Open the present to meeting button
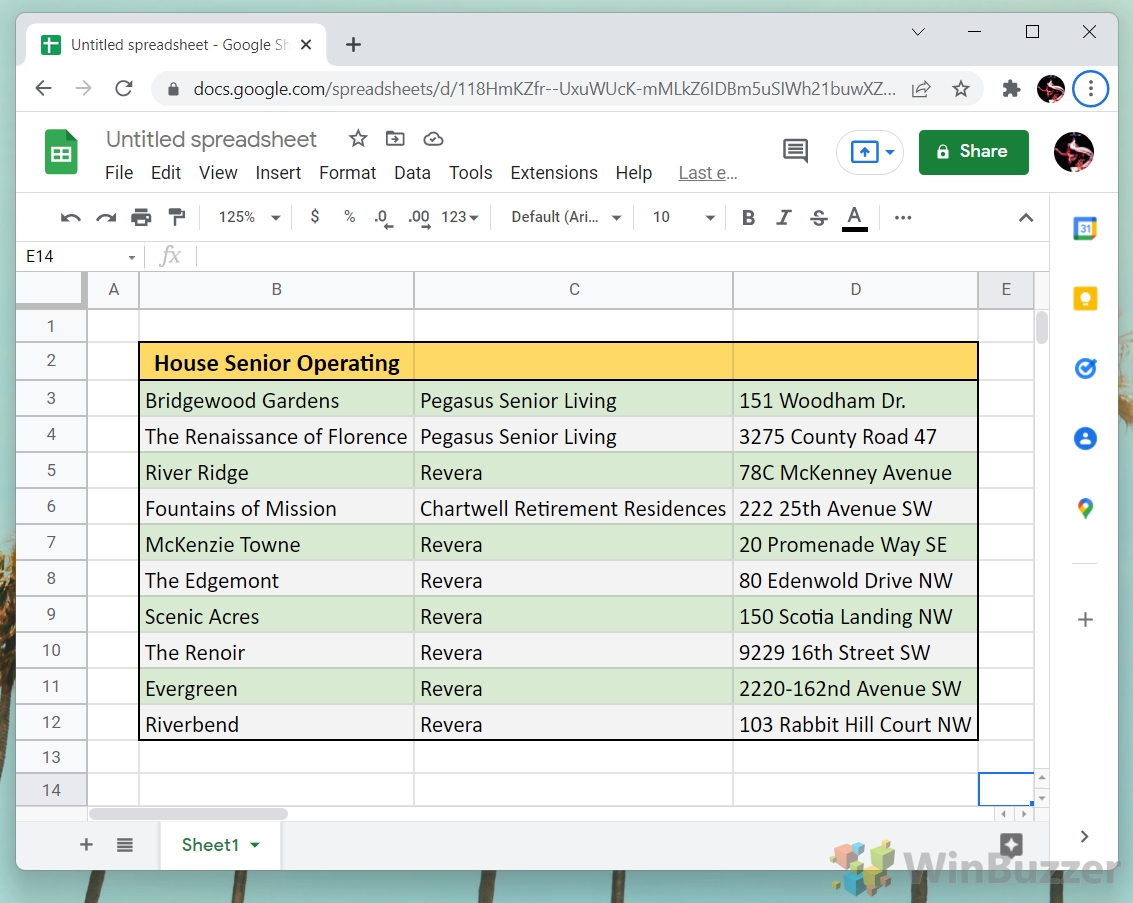 [x=870, y=152]
